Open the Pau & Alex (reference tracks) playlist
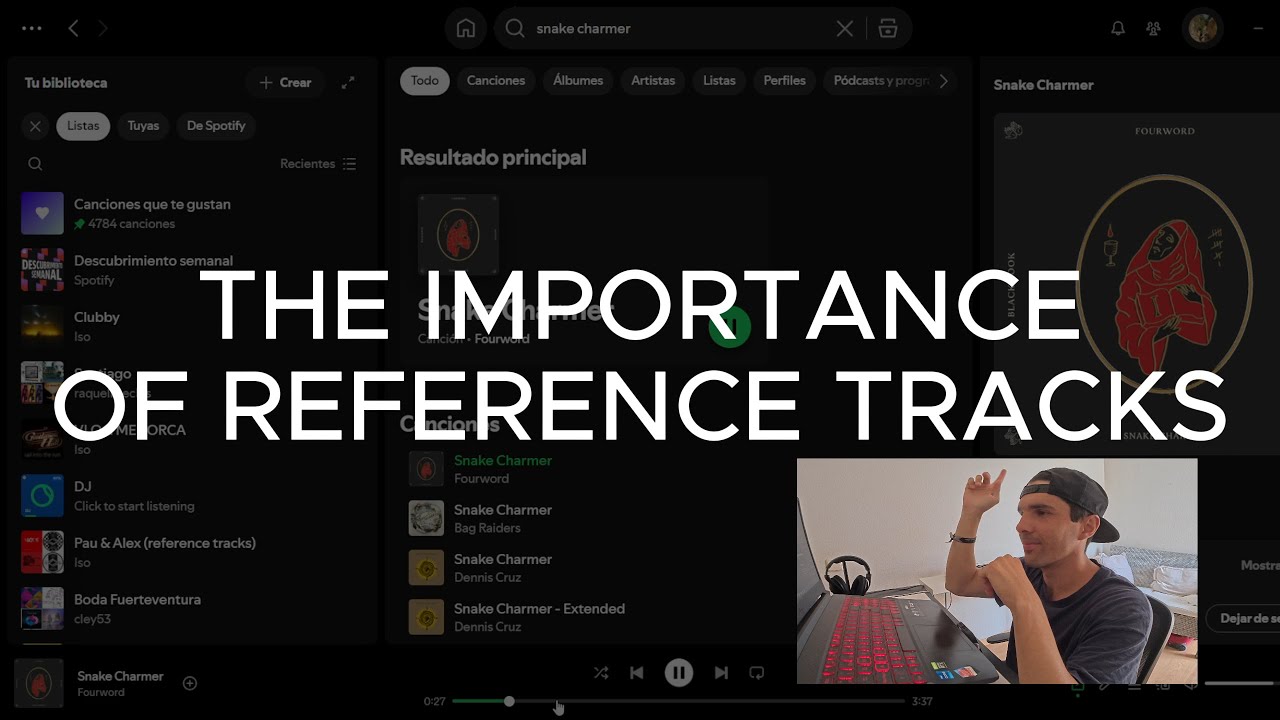This screenshot has width=1280, height=720. tap(190, 552)
